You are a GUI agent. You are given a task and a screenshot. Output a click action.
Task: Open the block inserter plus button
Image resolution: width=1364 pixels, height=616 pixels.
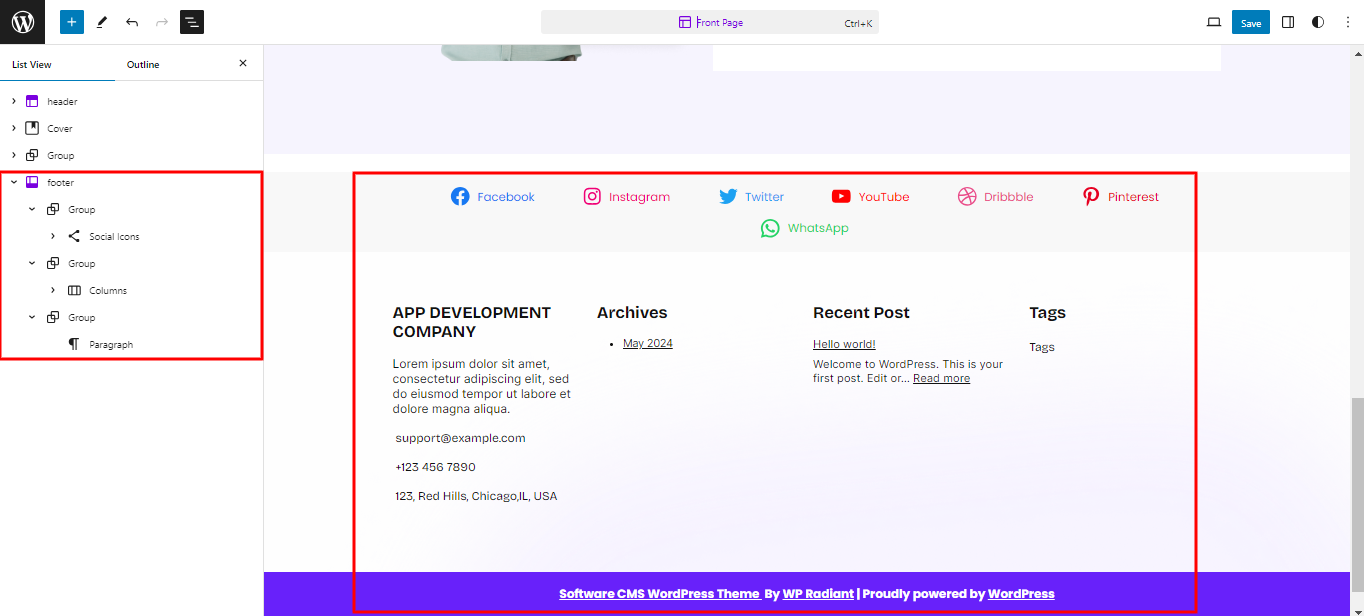pos(72,22)
